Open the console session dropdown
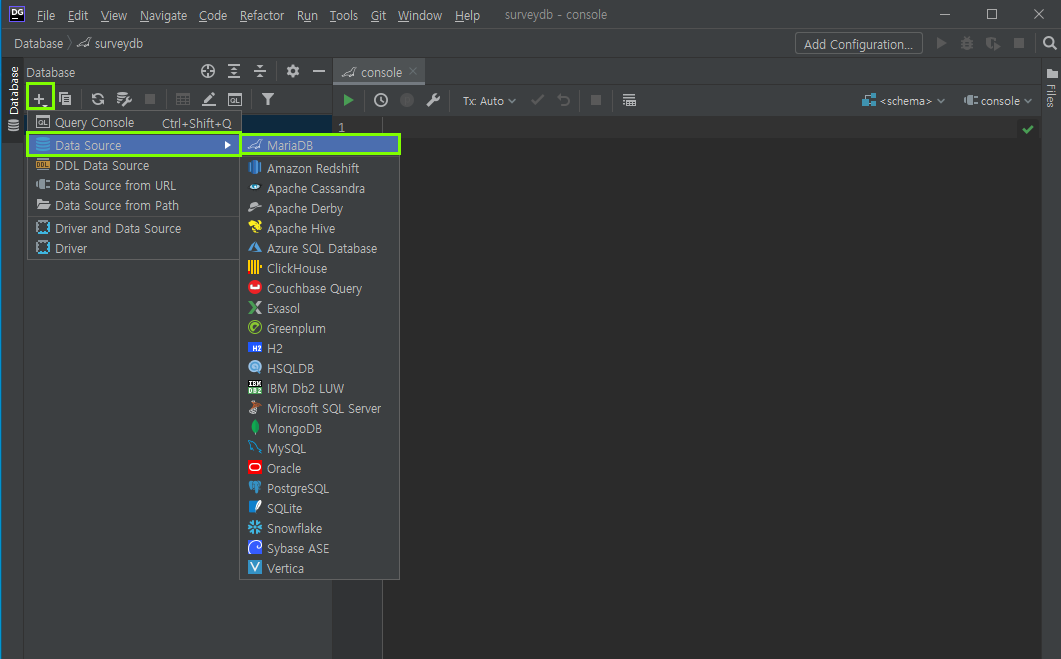The width and height of the screenshot is (1061, 659). [x=998, y=101]
